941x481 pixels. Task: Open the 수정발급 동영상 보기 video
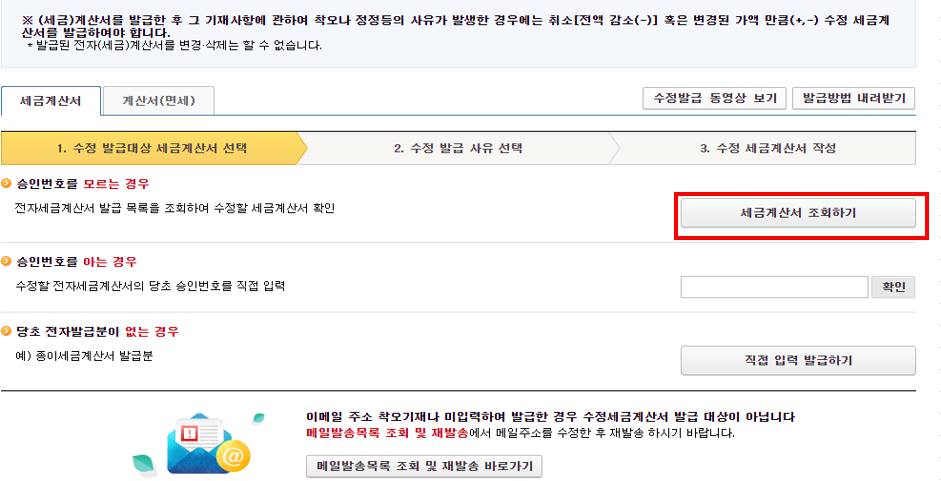tap(714, 98)
